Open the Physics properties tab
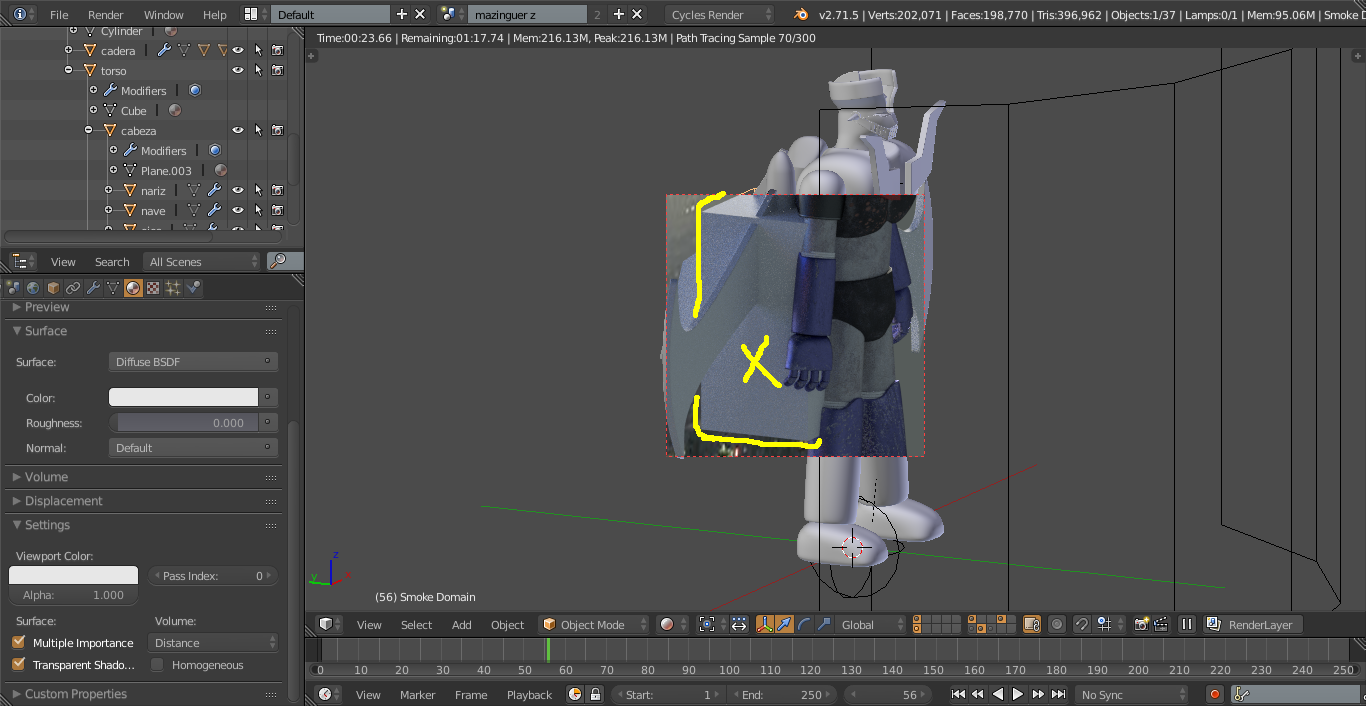1366x706 pixels. coord(193,288)
